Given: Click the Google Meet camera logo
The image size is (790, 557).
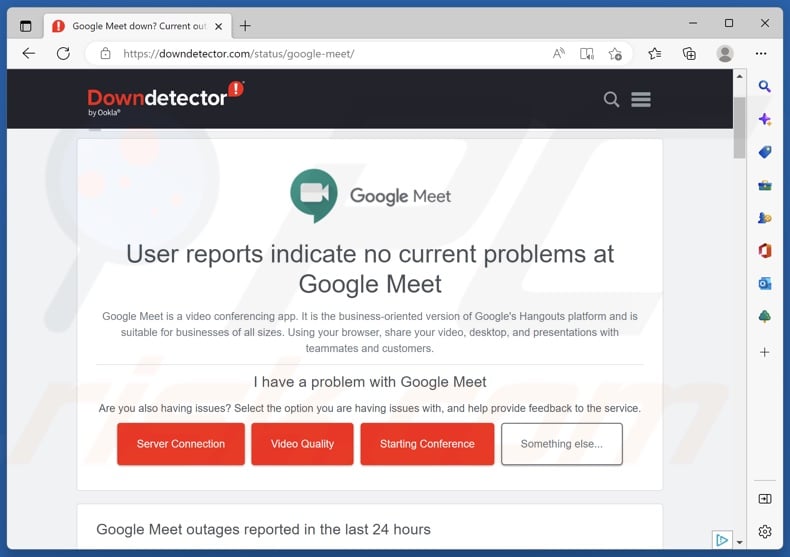Looking at the screenshot, I should (x=314, y=195).
